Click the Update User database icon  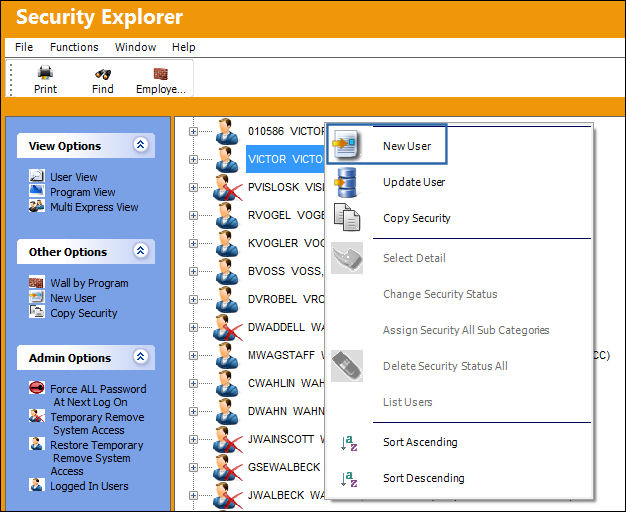click(346, 182)
